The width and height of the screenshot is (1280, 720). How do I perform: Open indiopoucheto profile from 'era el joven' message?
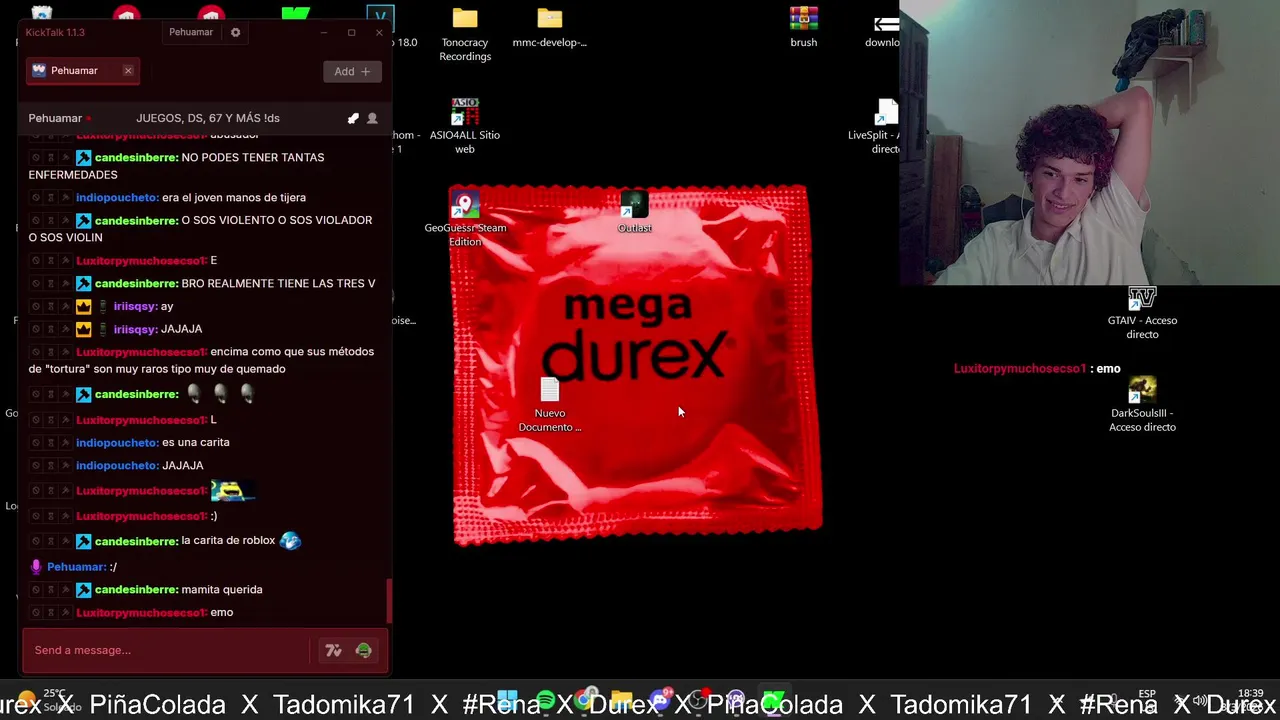(117, 198)
